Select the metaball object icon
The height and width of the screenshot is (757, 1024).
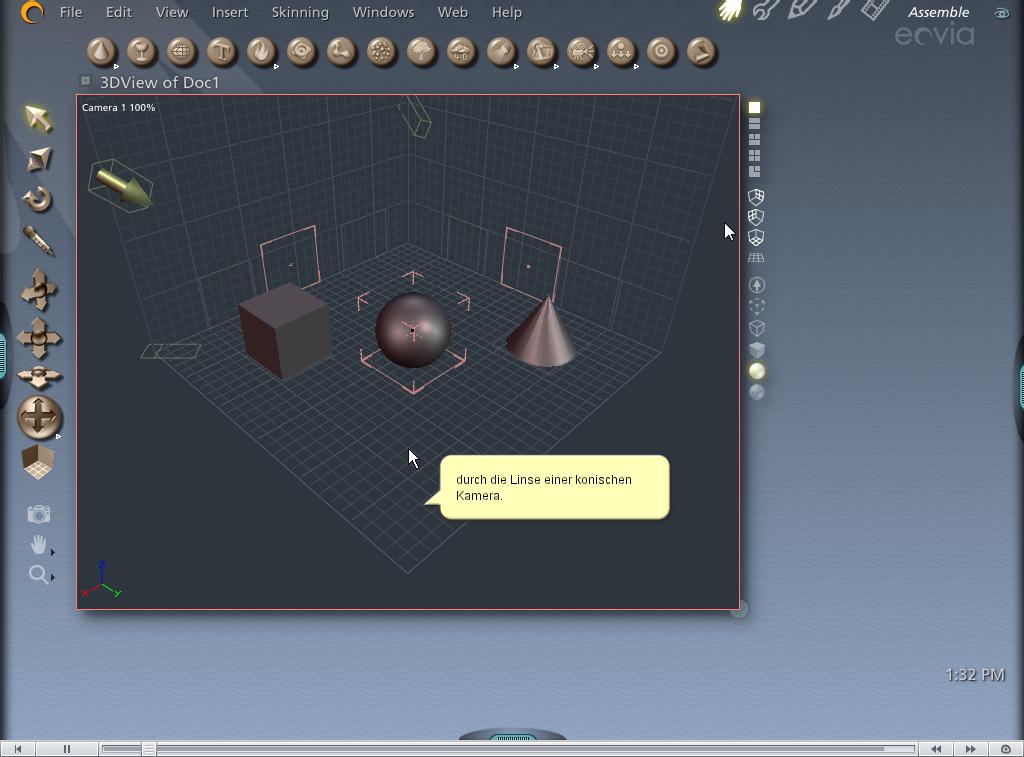[302, 52]
